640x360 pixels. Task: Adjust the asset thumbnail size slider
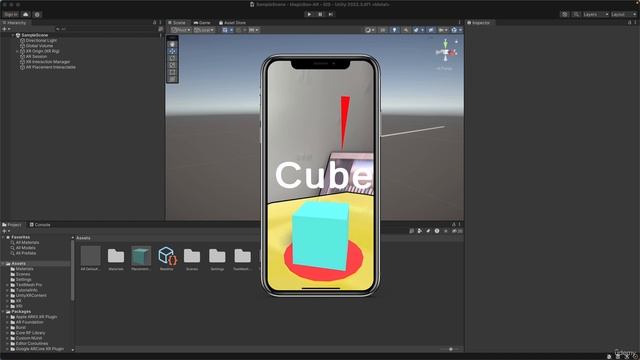(451, 349)
